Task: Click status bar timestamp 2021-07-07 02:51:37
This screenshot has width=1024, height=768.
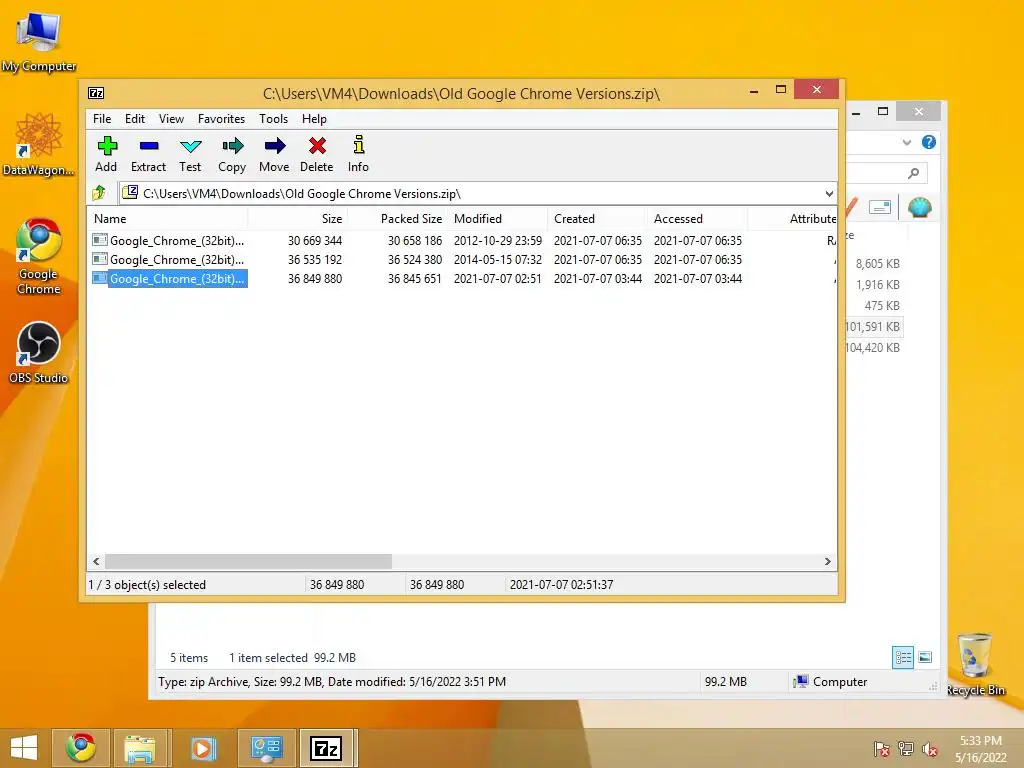Action: pyautogui.click(x=562, y=584)
